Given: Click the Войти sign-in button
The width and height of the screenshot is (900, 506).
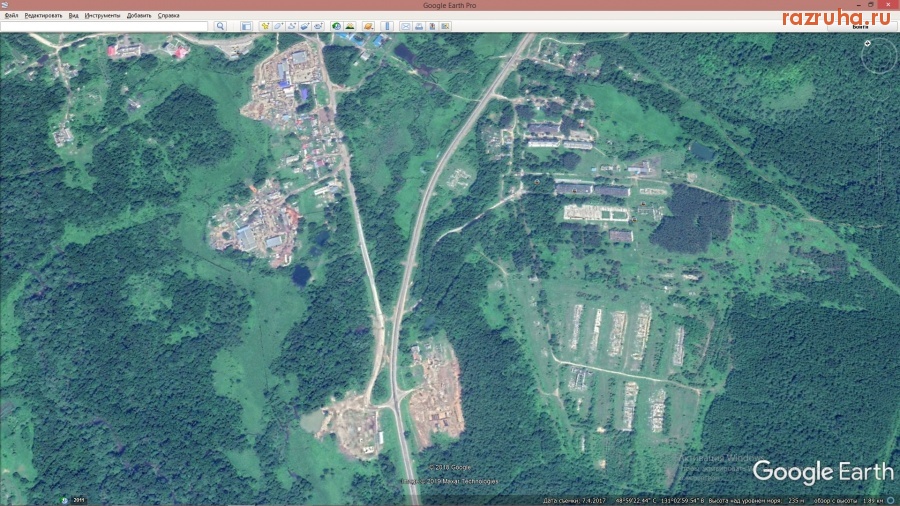Looking at the screenshot, I should (x=860, y=26).
